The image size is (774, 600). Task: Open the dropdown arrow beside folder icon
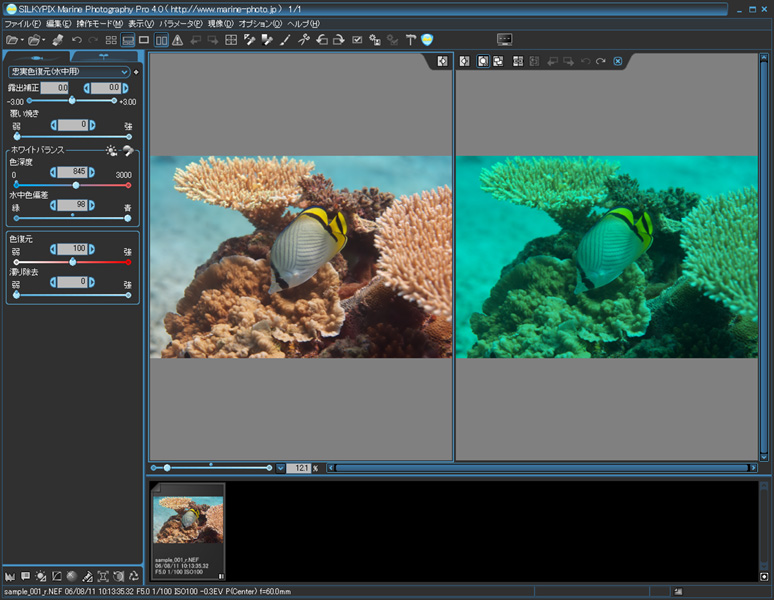[22, 40]
